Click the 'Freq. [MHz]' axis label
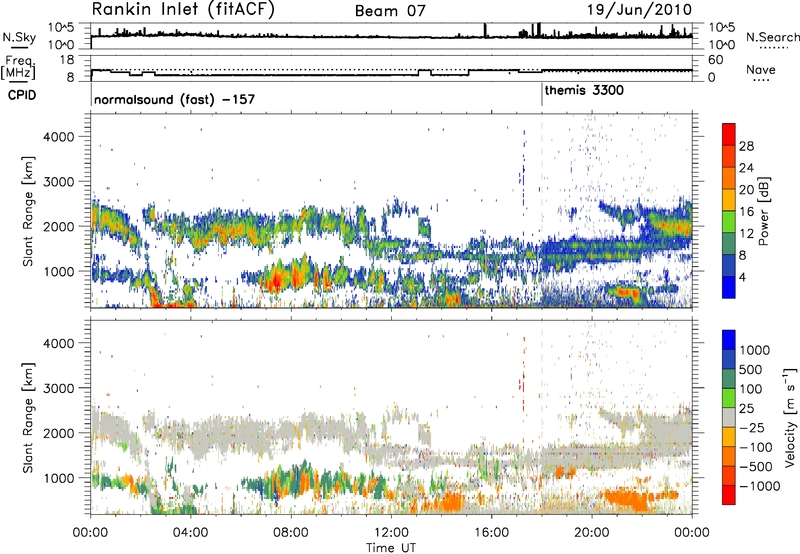This screenshot has width=800, height=554. (x=18, y=67)
